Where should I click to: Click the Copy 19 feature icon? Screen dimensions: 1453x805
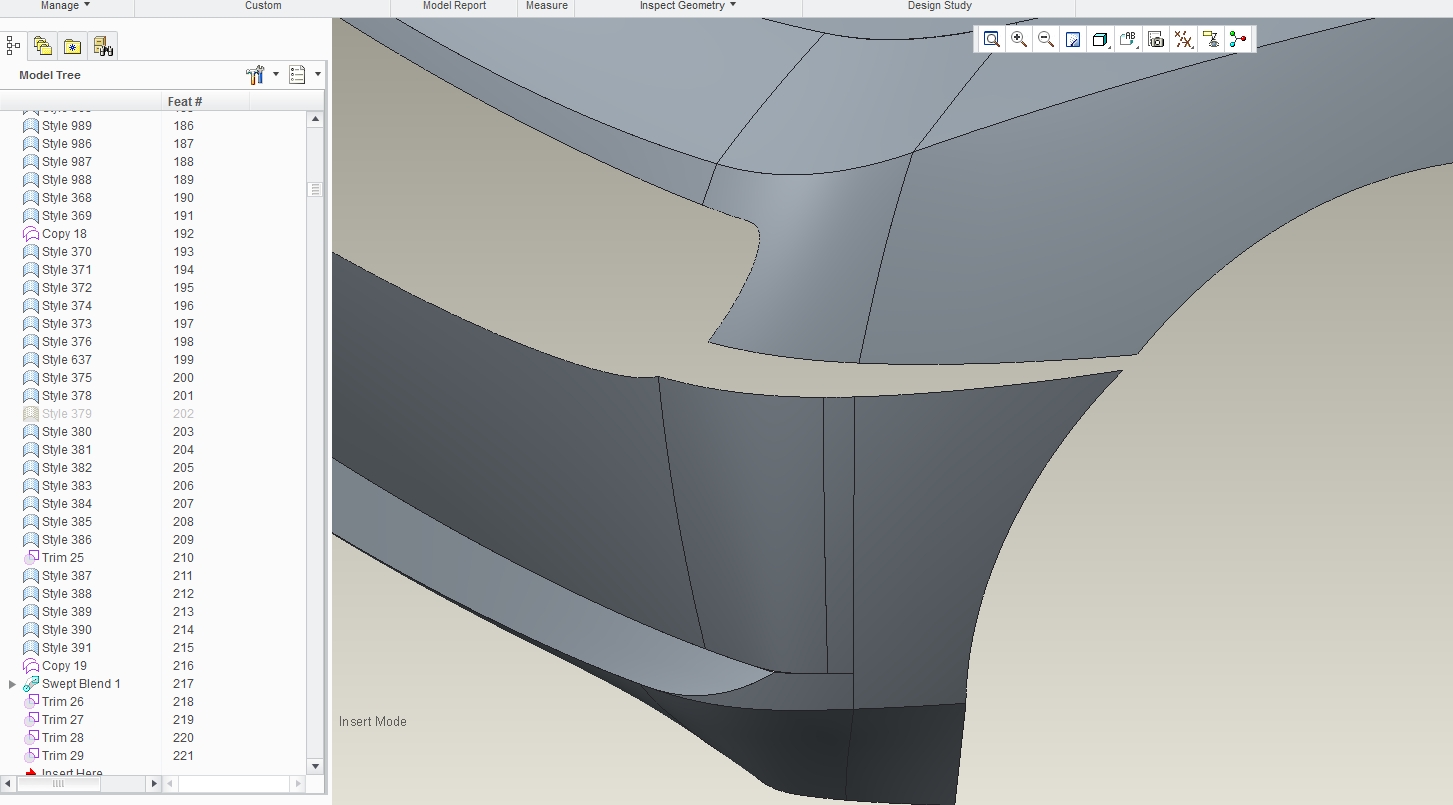pos(31,666)
